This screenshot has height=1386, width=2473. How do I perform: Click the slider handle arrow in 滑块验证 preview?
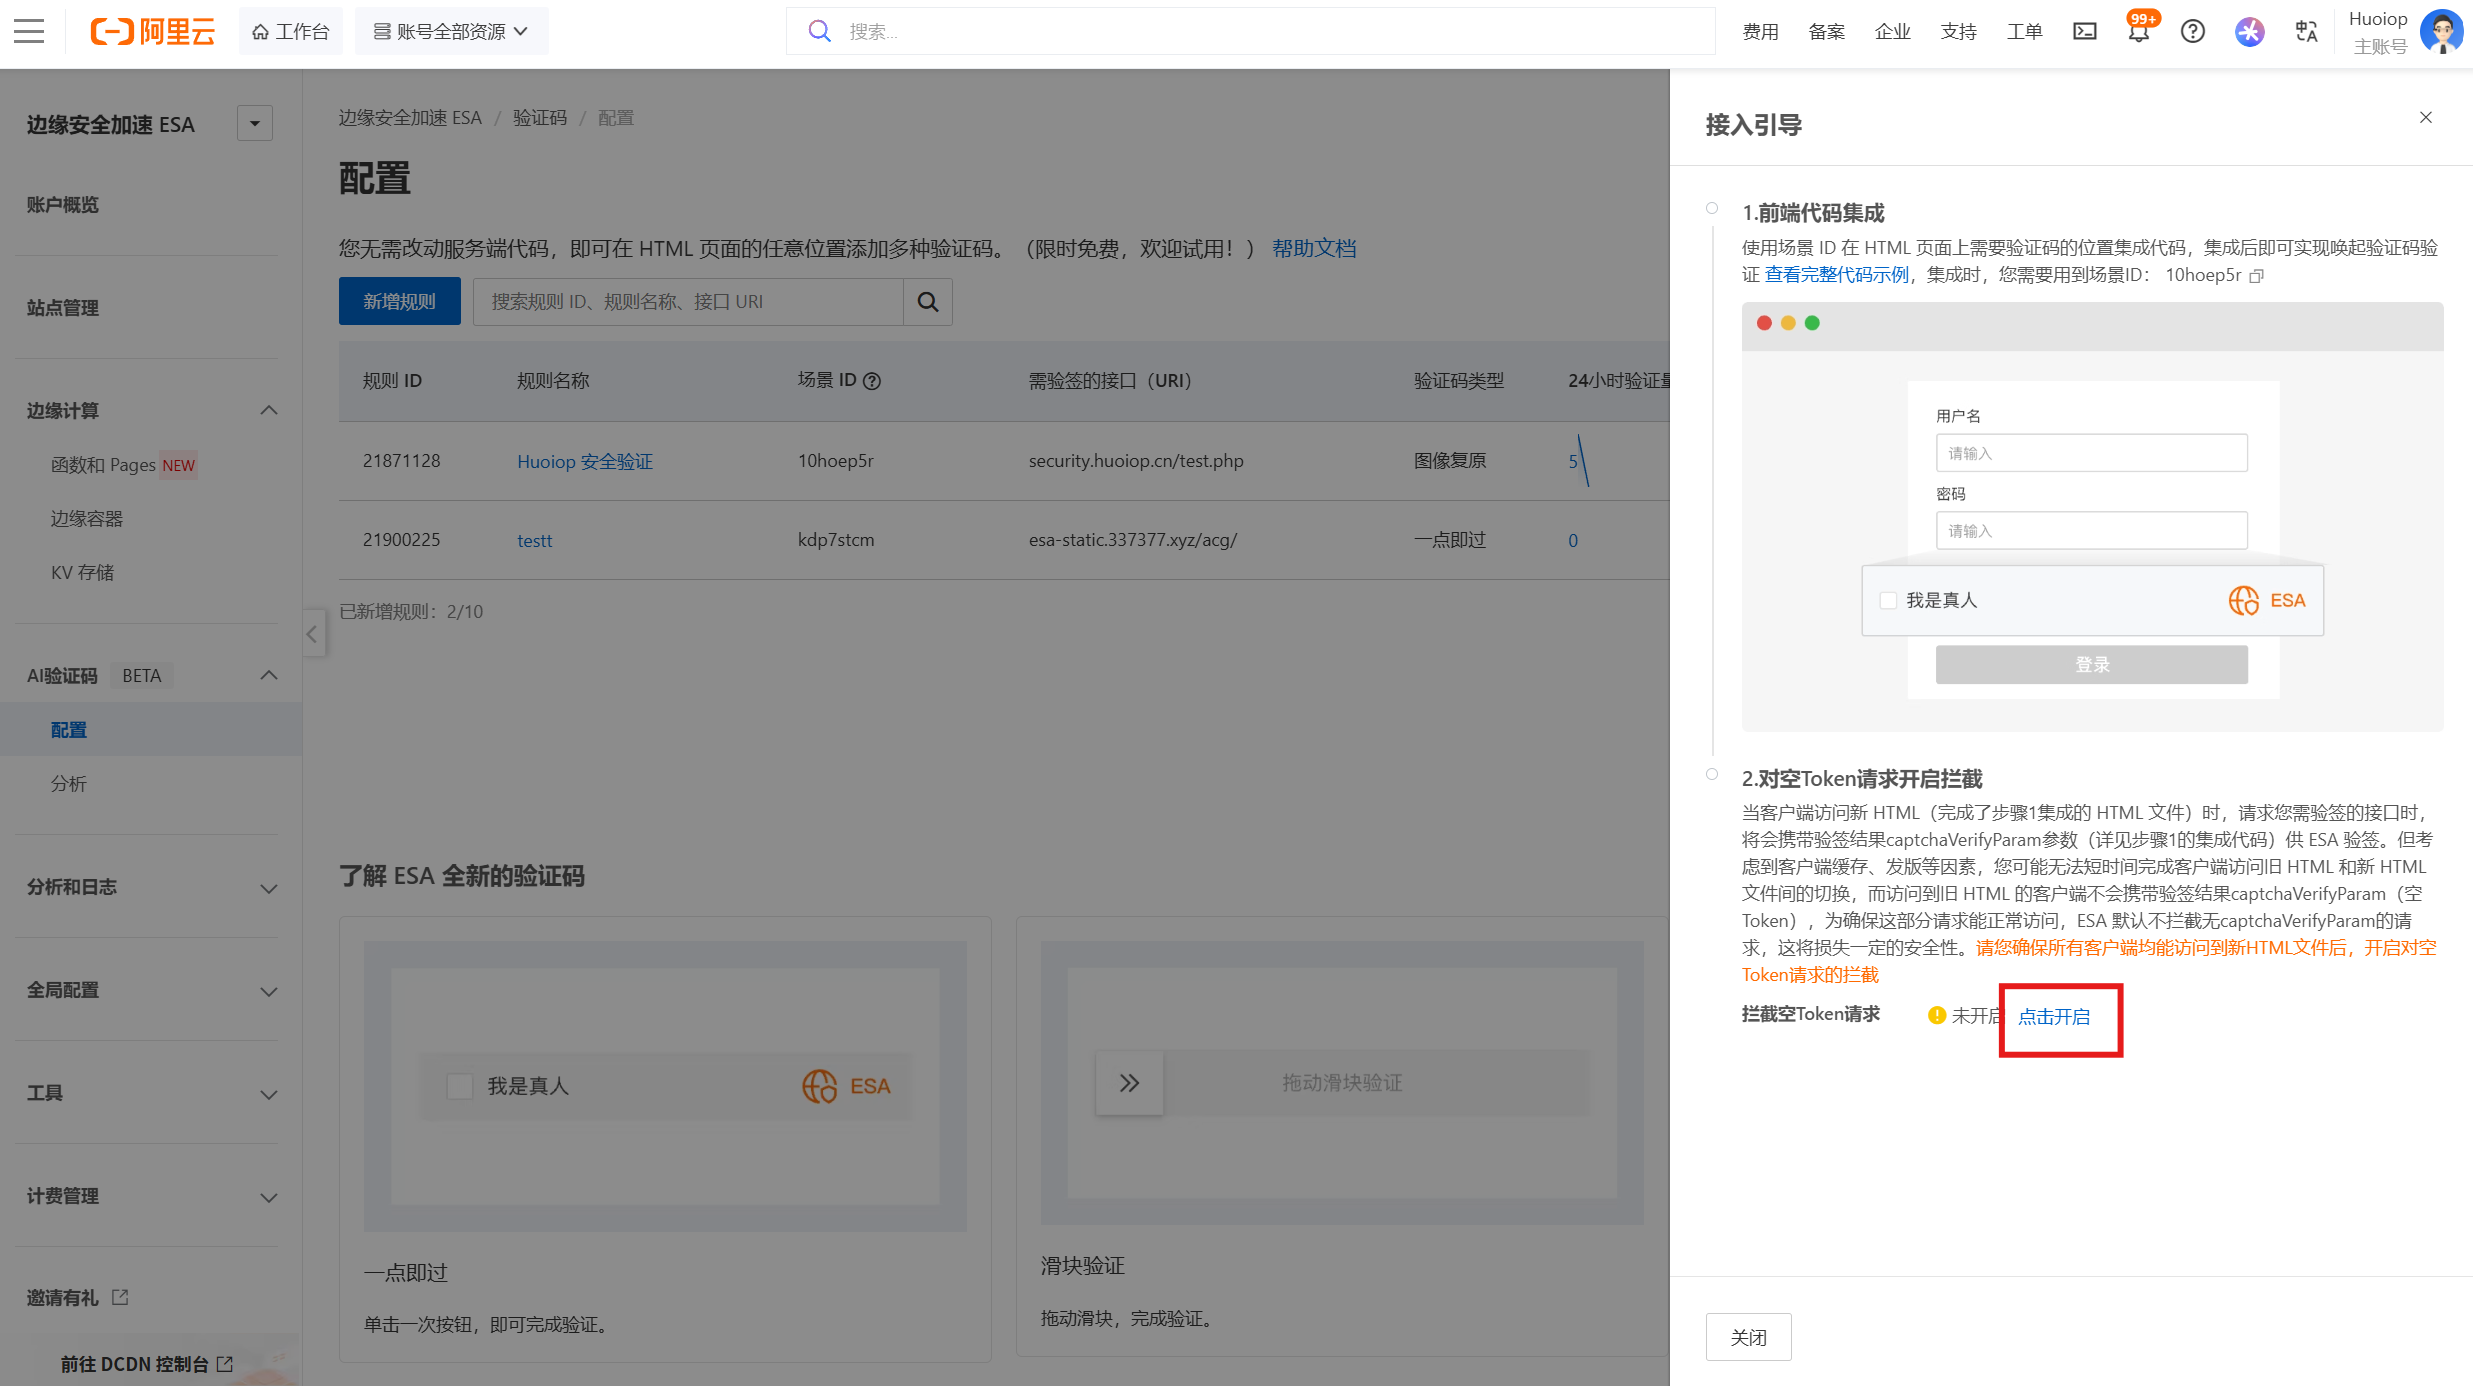pyautogui.click(x=1129, y=1083)
